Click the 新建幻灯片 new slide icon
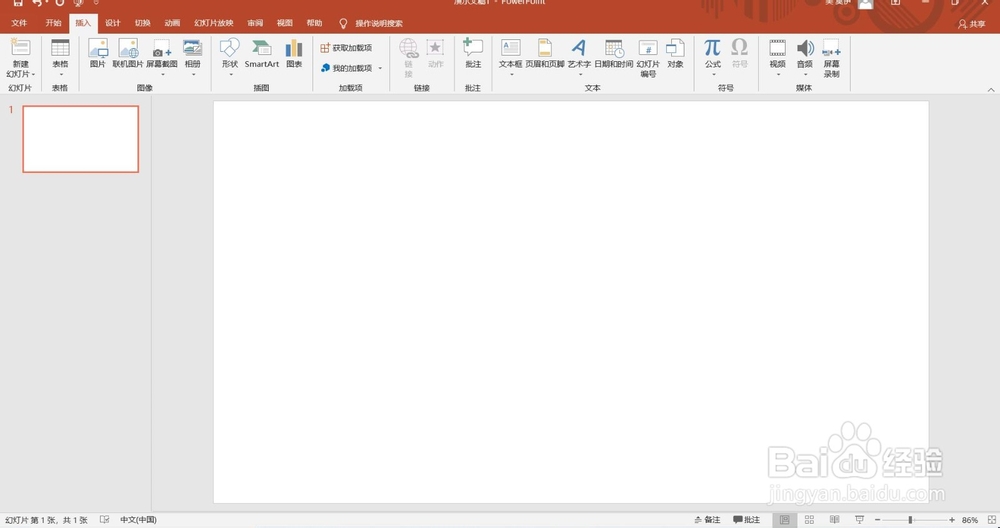 20,48
